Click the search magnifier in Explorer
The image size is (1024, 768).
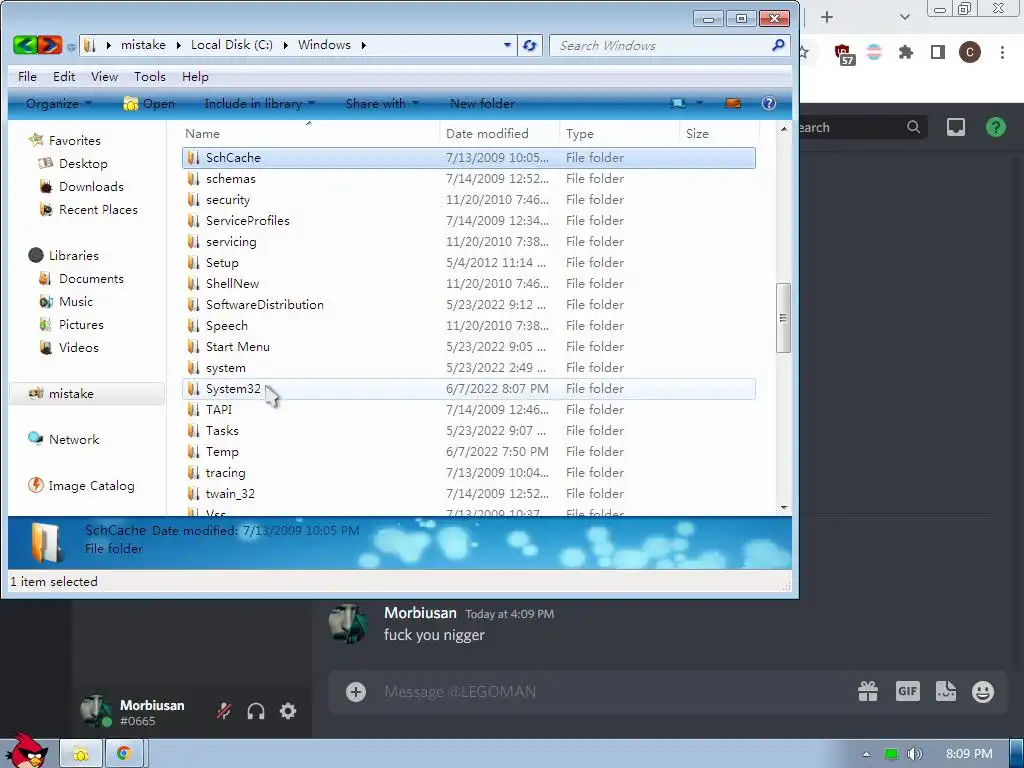click(x=778, y=45)
